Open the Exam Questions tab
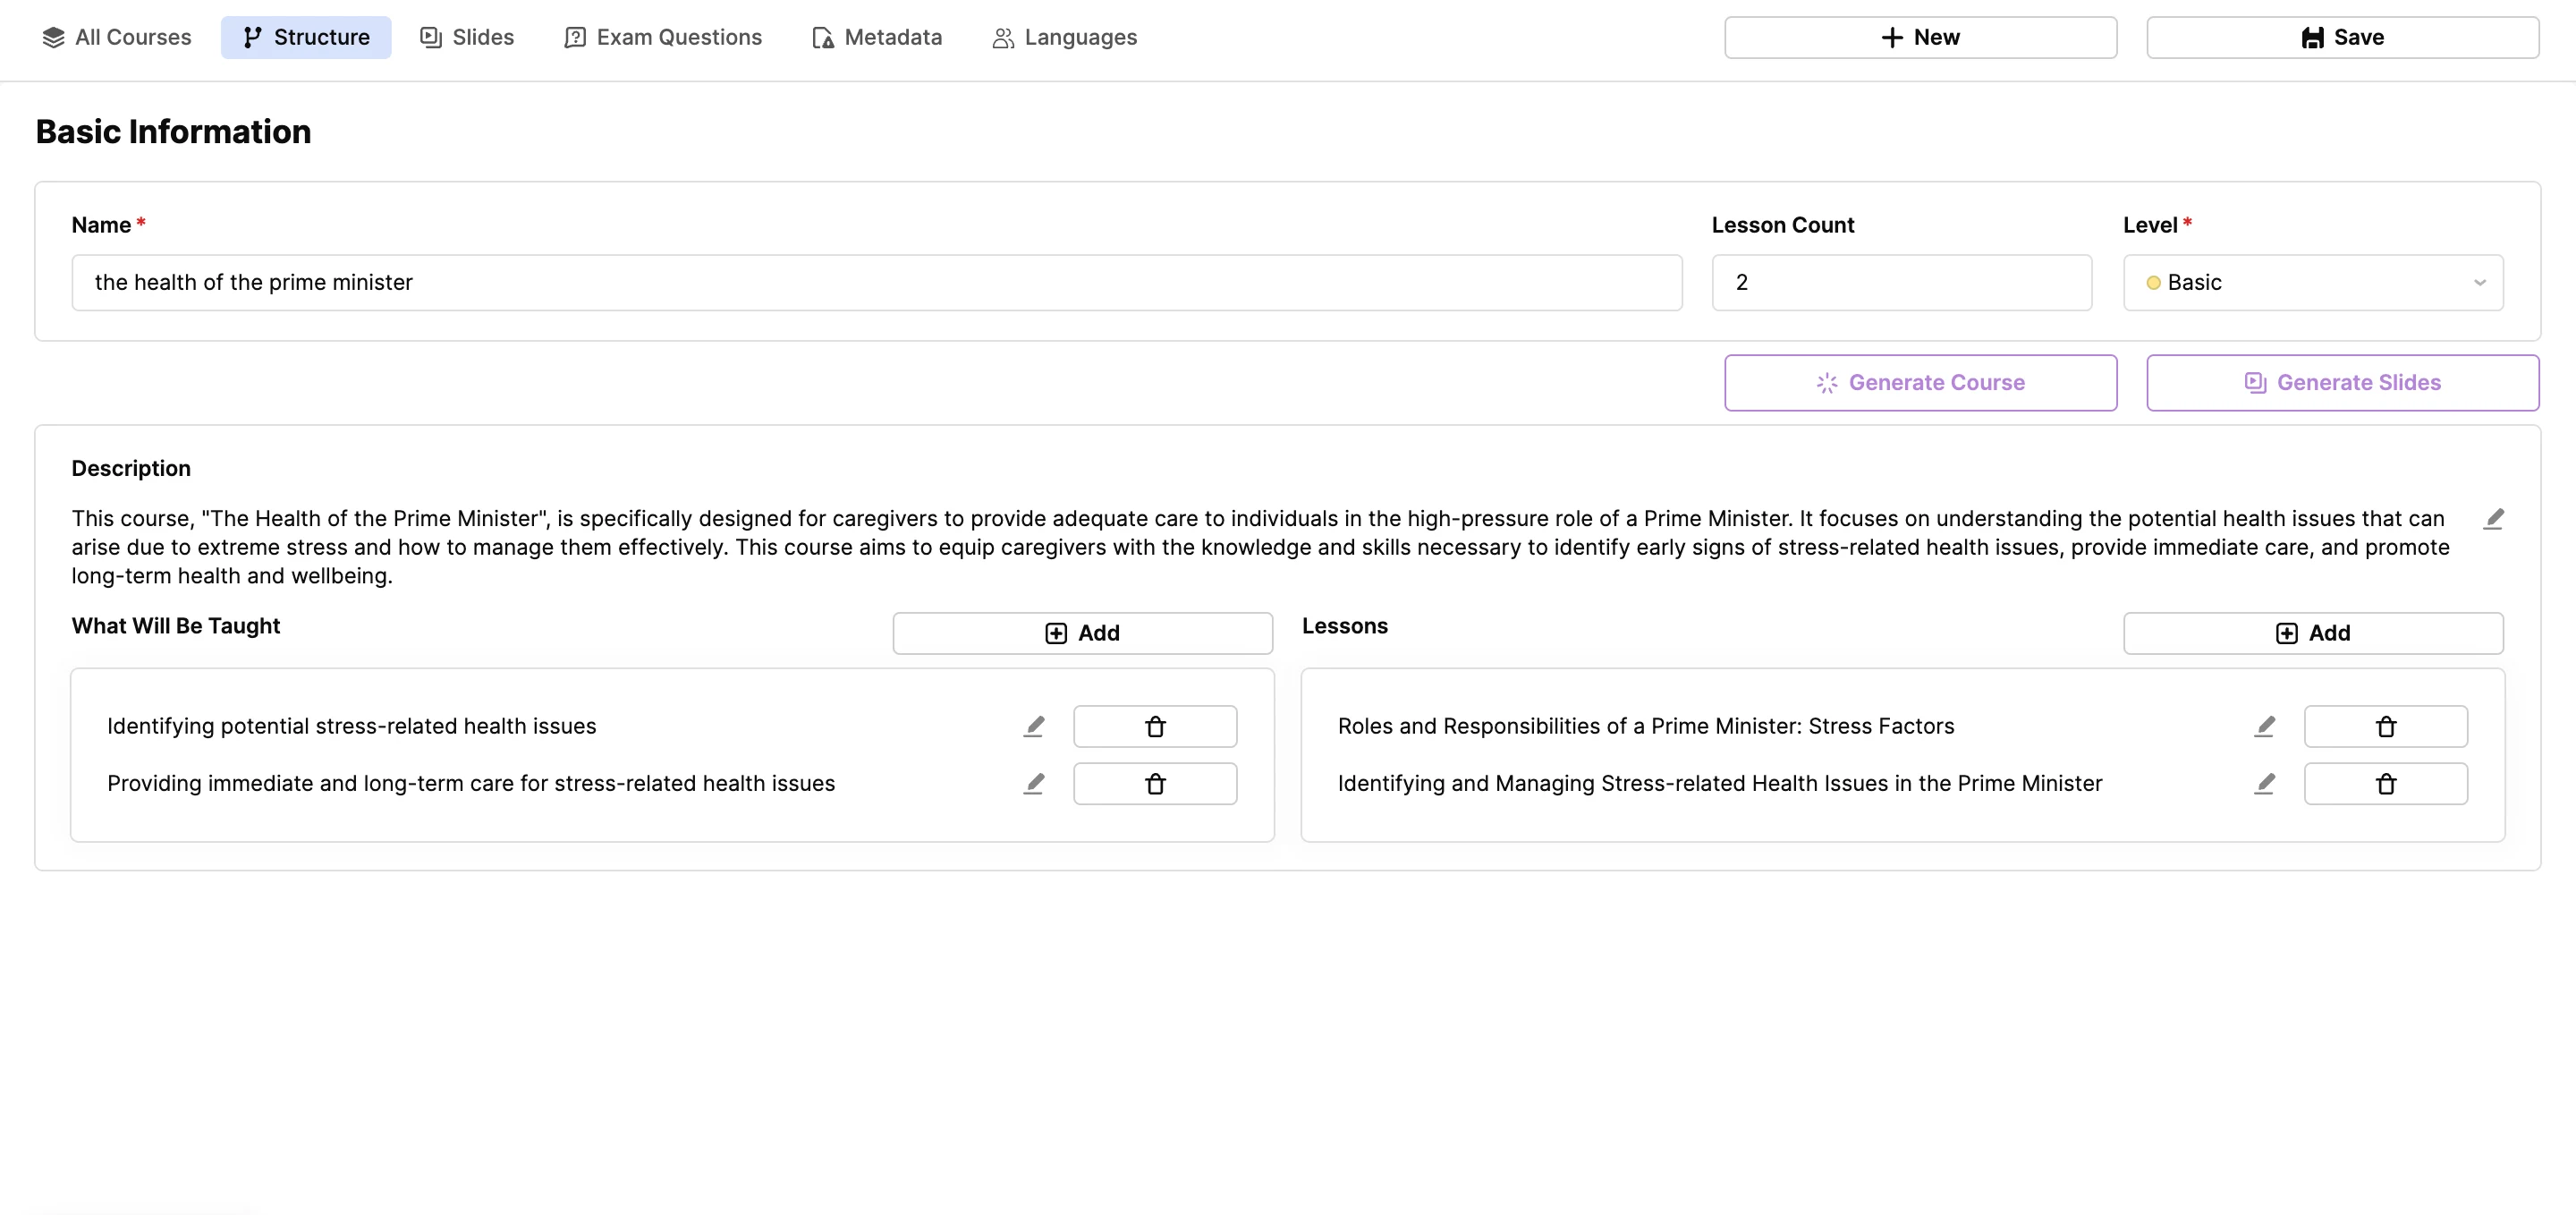This screenshot has height=1215, width=2576. pos(663,37)
